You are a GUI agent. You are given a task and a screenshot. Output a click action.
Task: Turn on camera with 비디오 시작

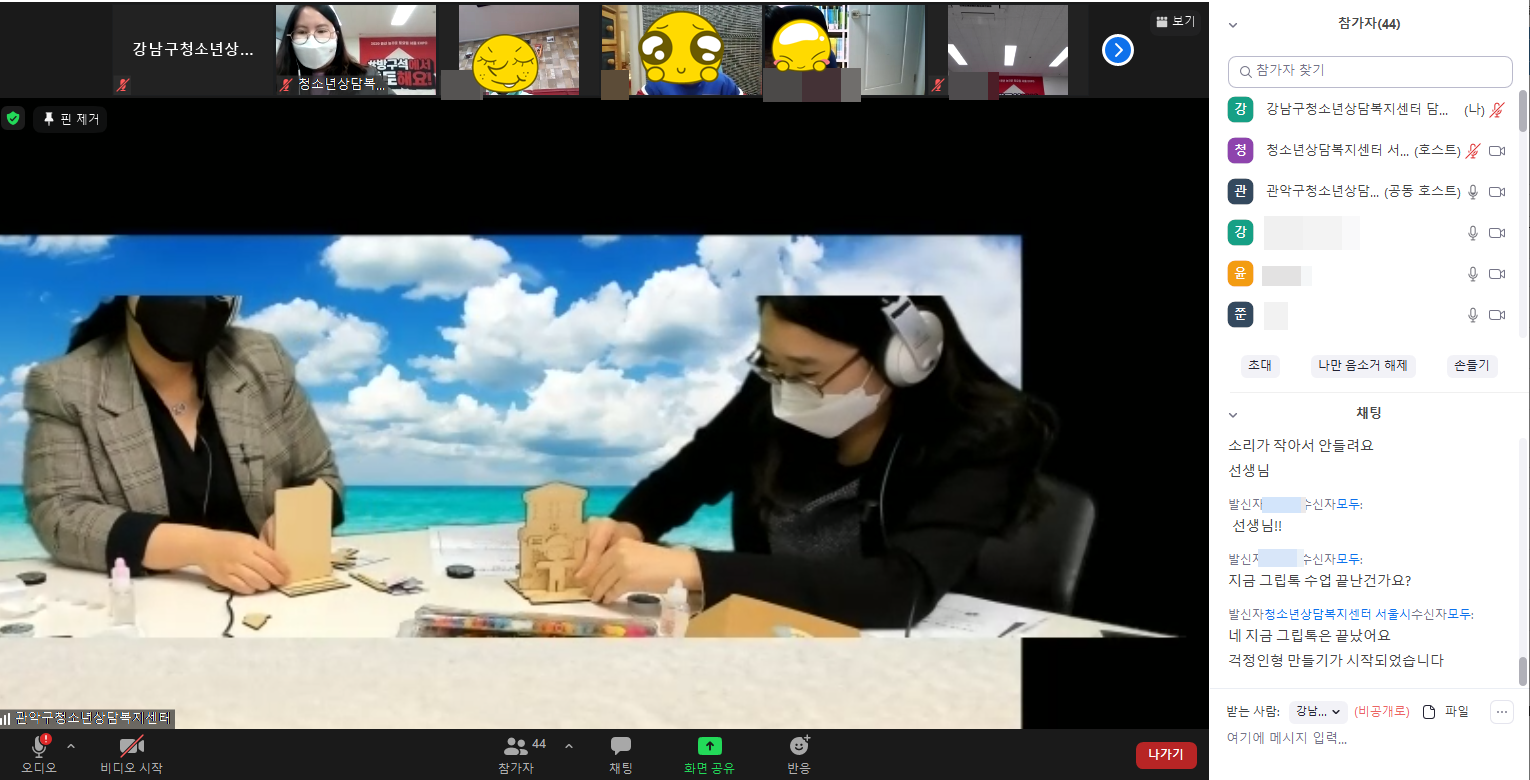[x=131, y=746]
